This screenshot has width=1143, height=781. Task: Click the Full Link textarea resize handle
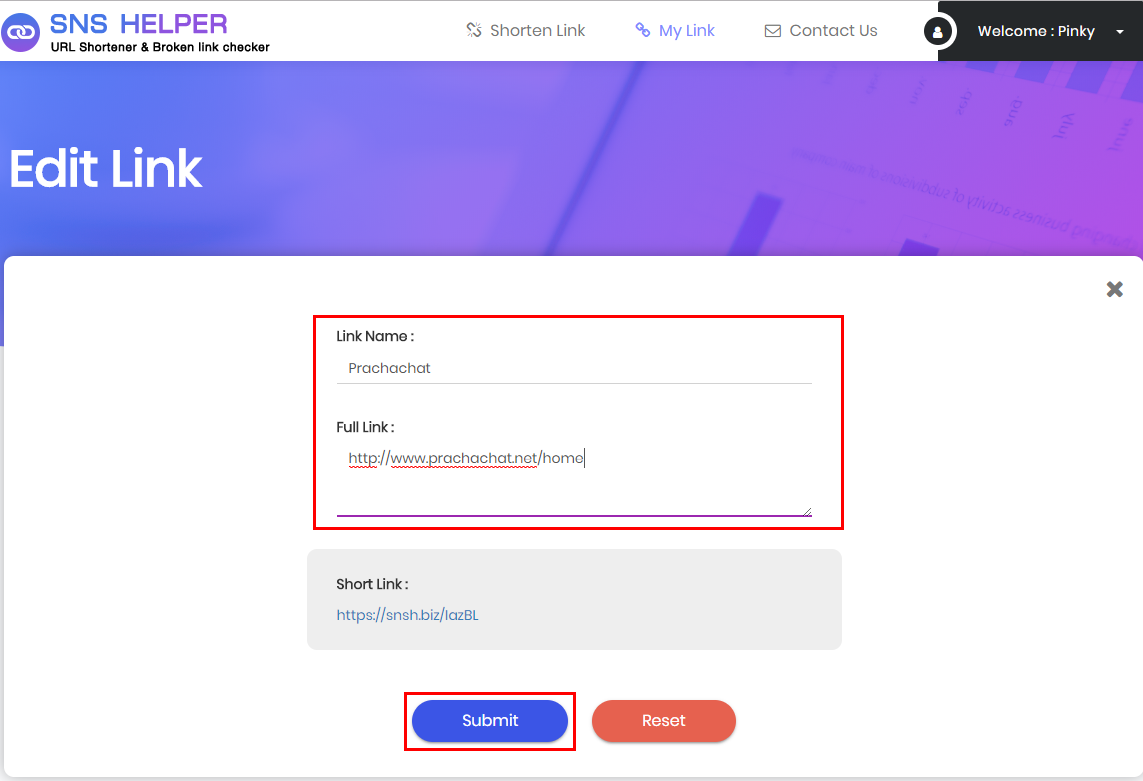pos(807,511)
